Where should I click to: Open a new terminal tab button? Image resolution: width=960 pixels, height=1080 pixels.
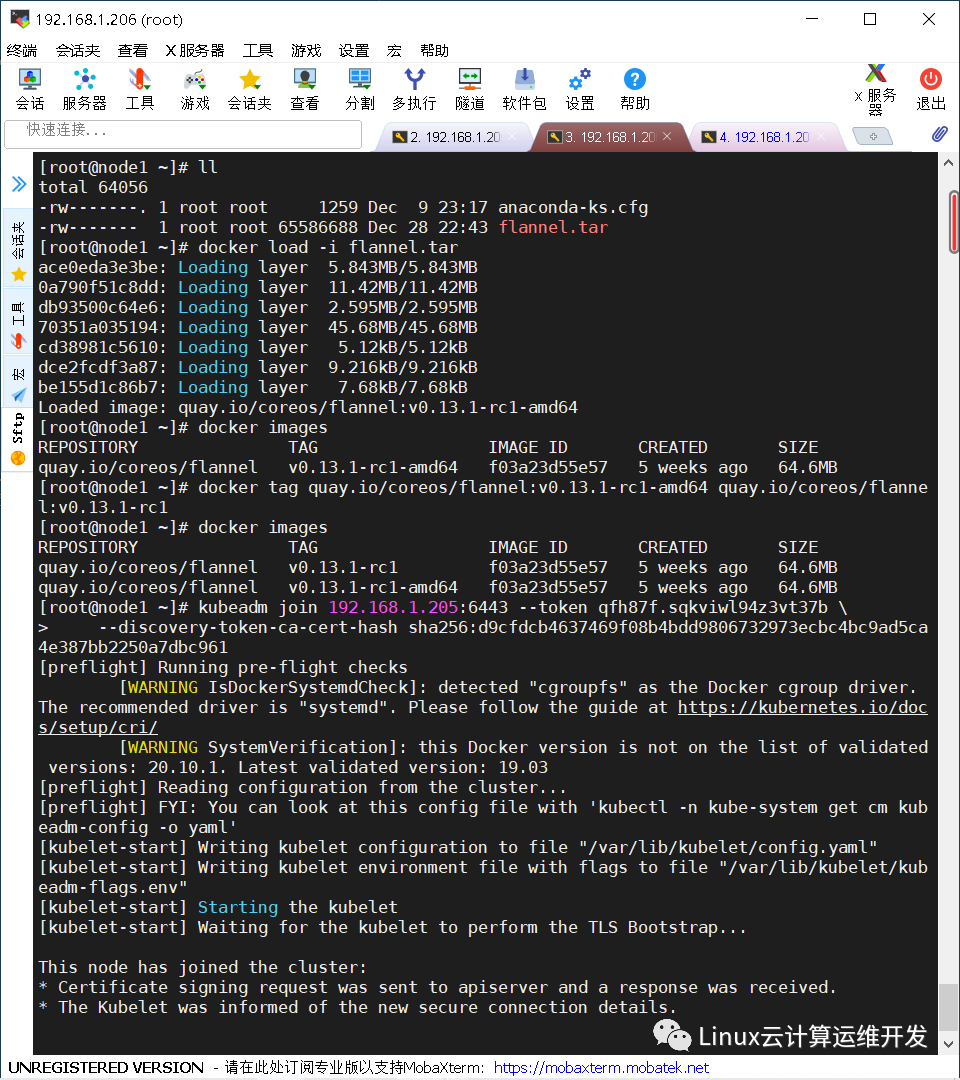click(873, 136)
